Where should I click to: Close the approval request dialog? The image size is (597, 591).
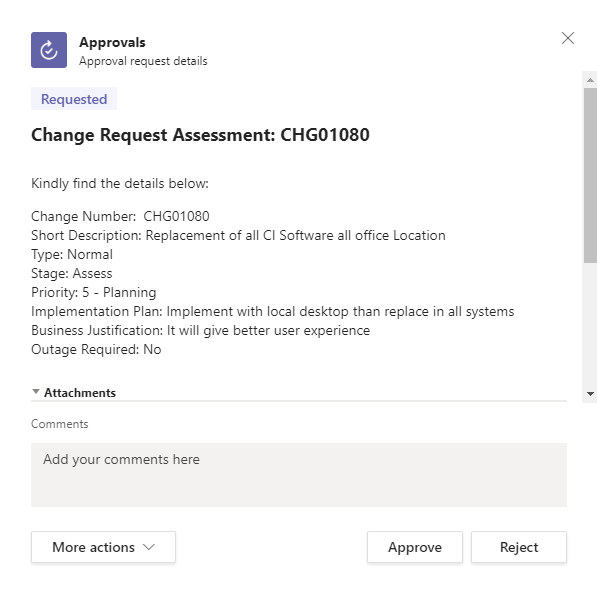point(568,38)
